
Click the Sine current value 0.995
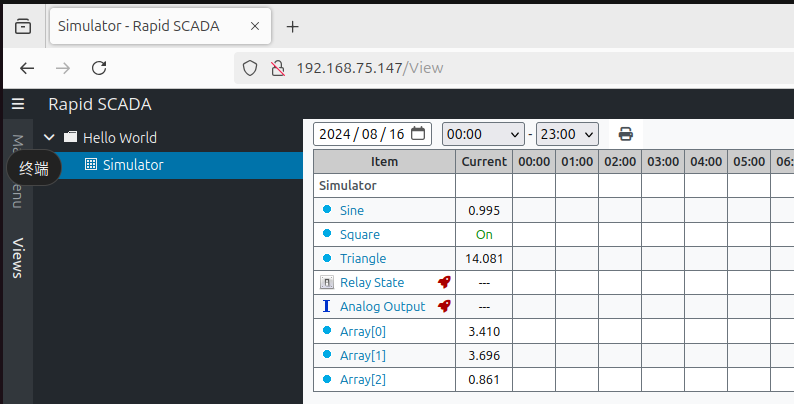pos(484,211)
